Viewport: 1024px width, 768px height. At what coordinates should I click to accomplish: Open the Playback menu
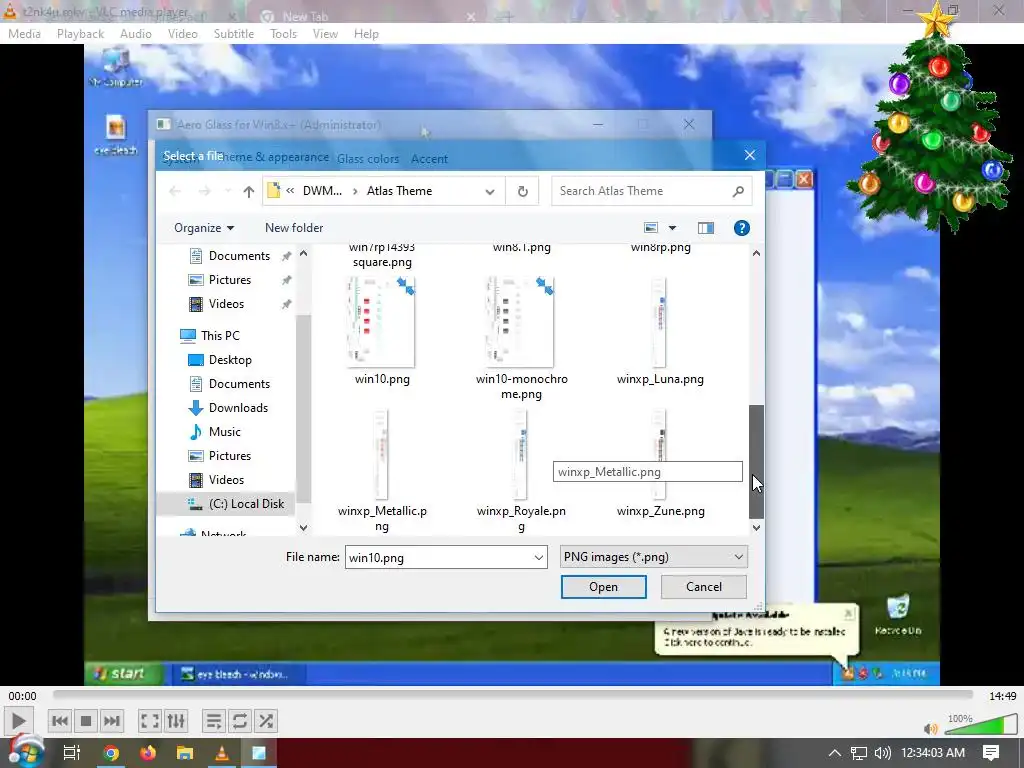click(80, 34)
